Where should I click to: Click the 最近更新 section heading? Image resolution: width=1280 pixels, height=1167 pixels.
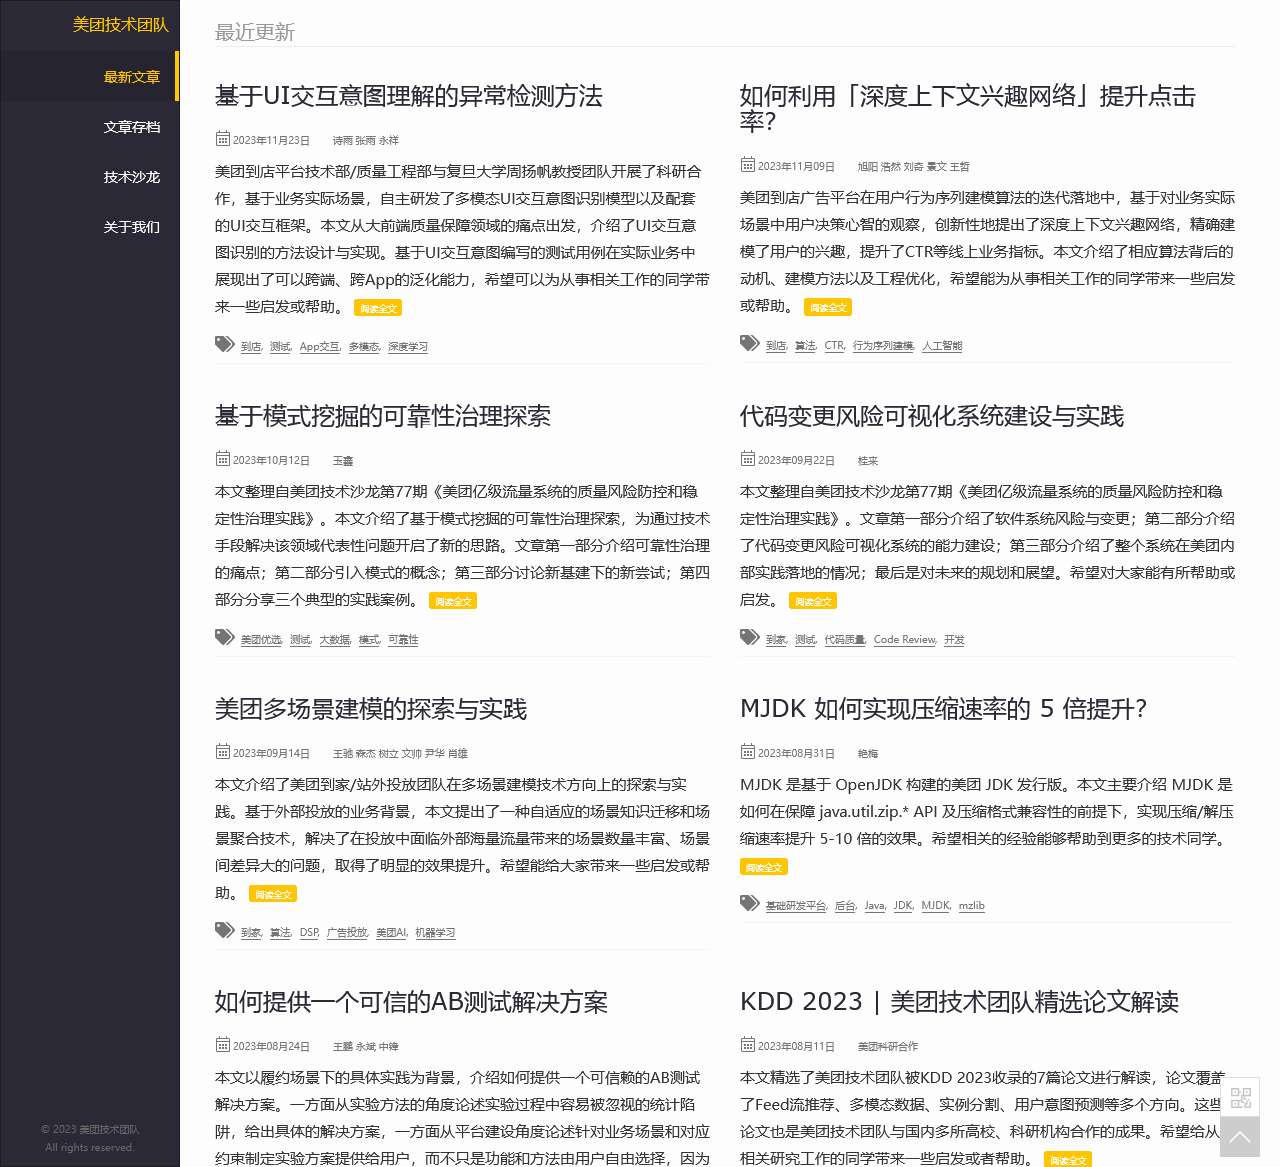pyautogui.click(x=255, y=32)
